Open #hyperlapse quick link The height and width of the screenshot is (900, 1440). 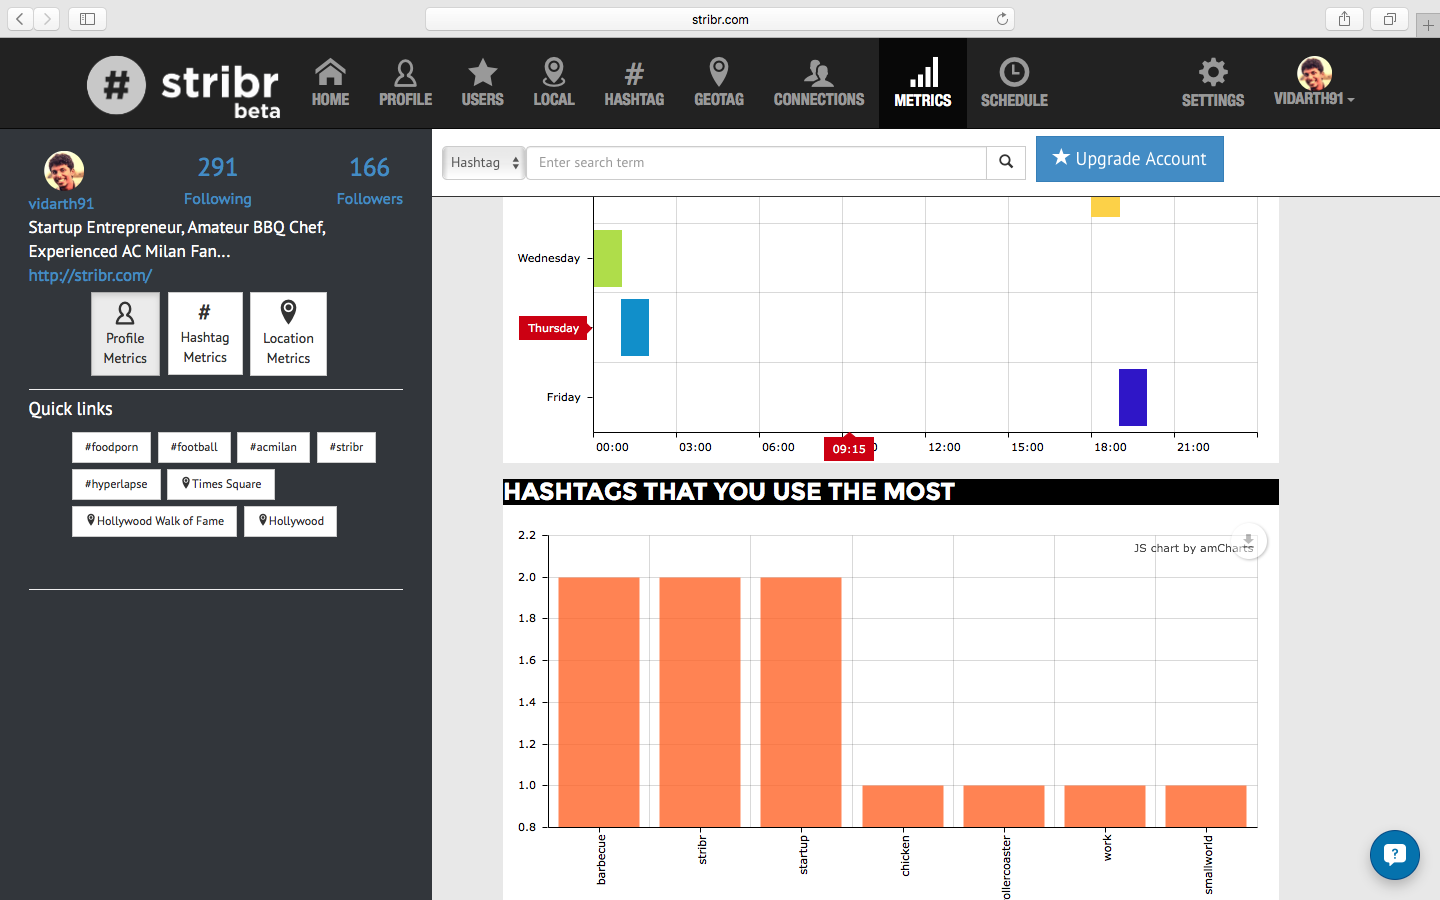coord(116,484)
